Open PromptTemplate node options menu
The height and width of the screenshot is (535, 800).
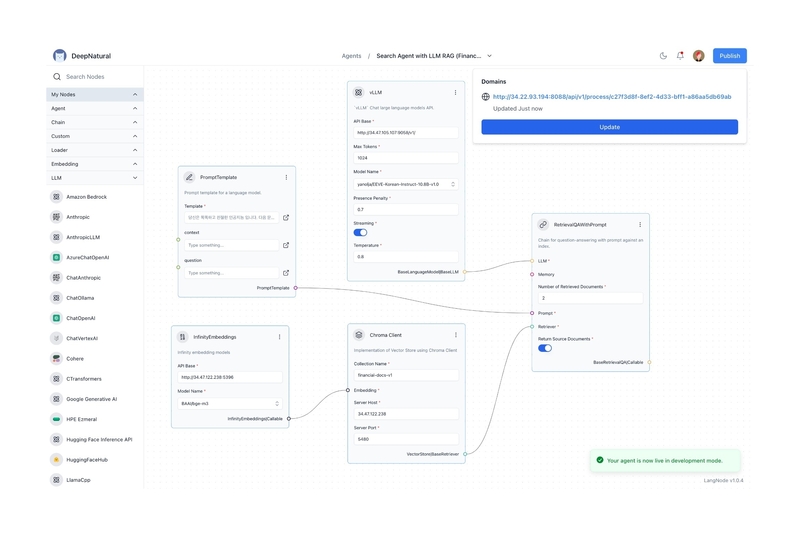(286, 177)
